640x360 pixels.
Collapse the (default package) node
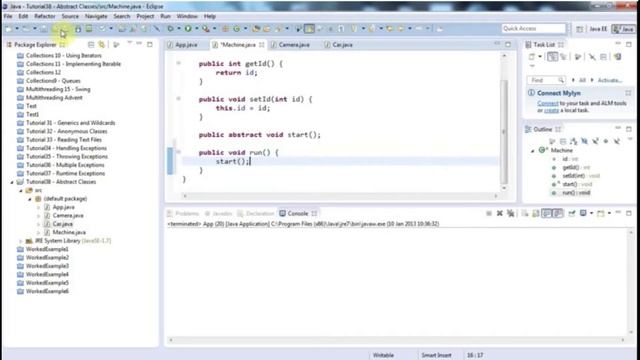(x=29, y=199)
